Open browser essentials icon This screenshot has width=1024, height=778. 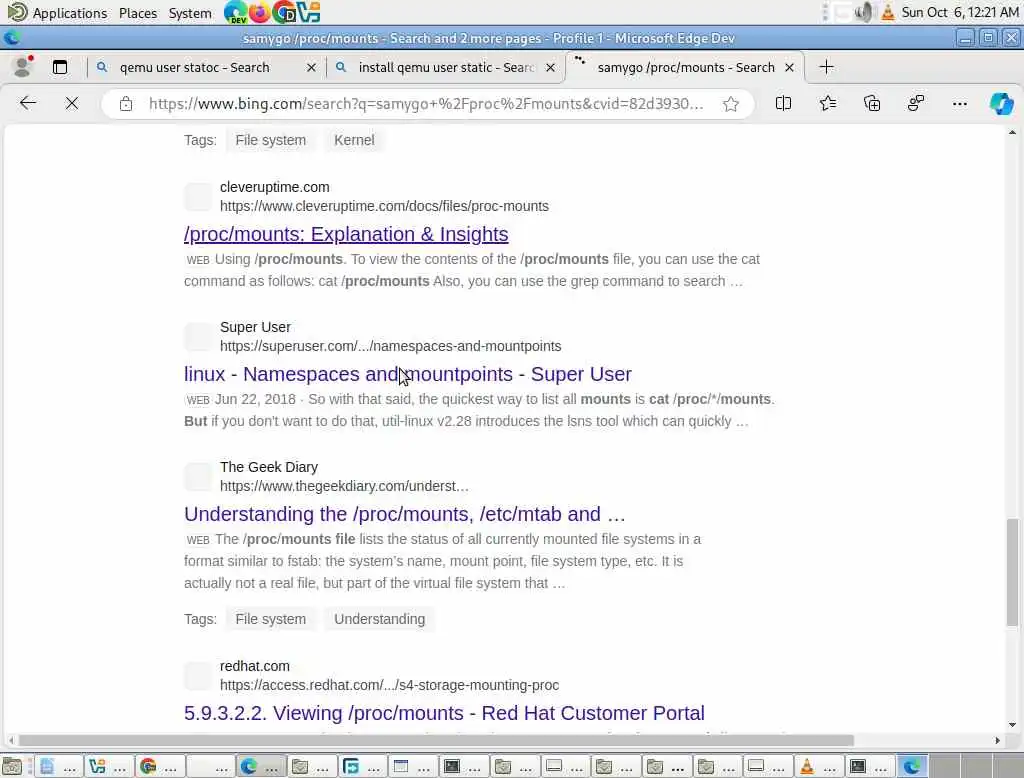pyautogui.click(x=916, y=103)
